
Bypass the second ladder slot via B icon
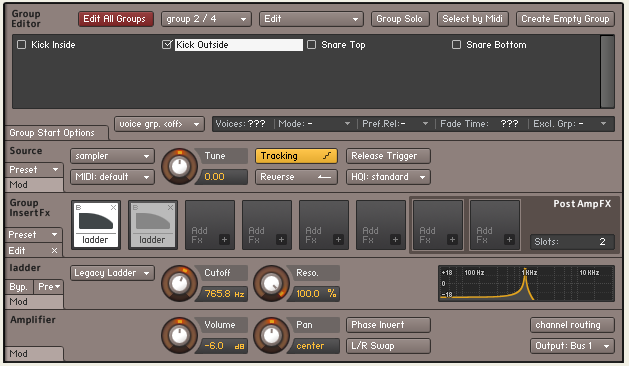[x=136, y=207]
